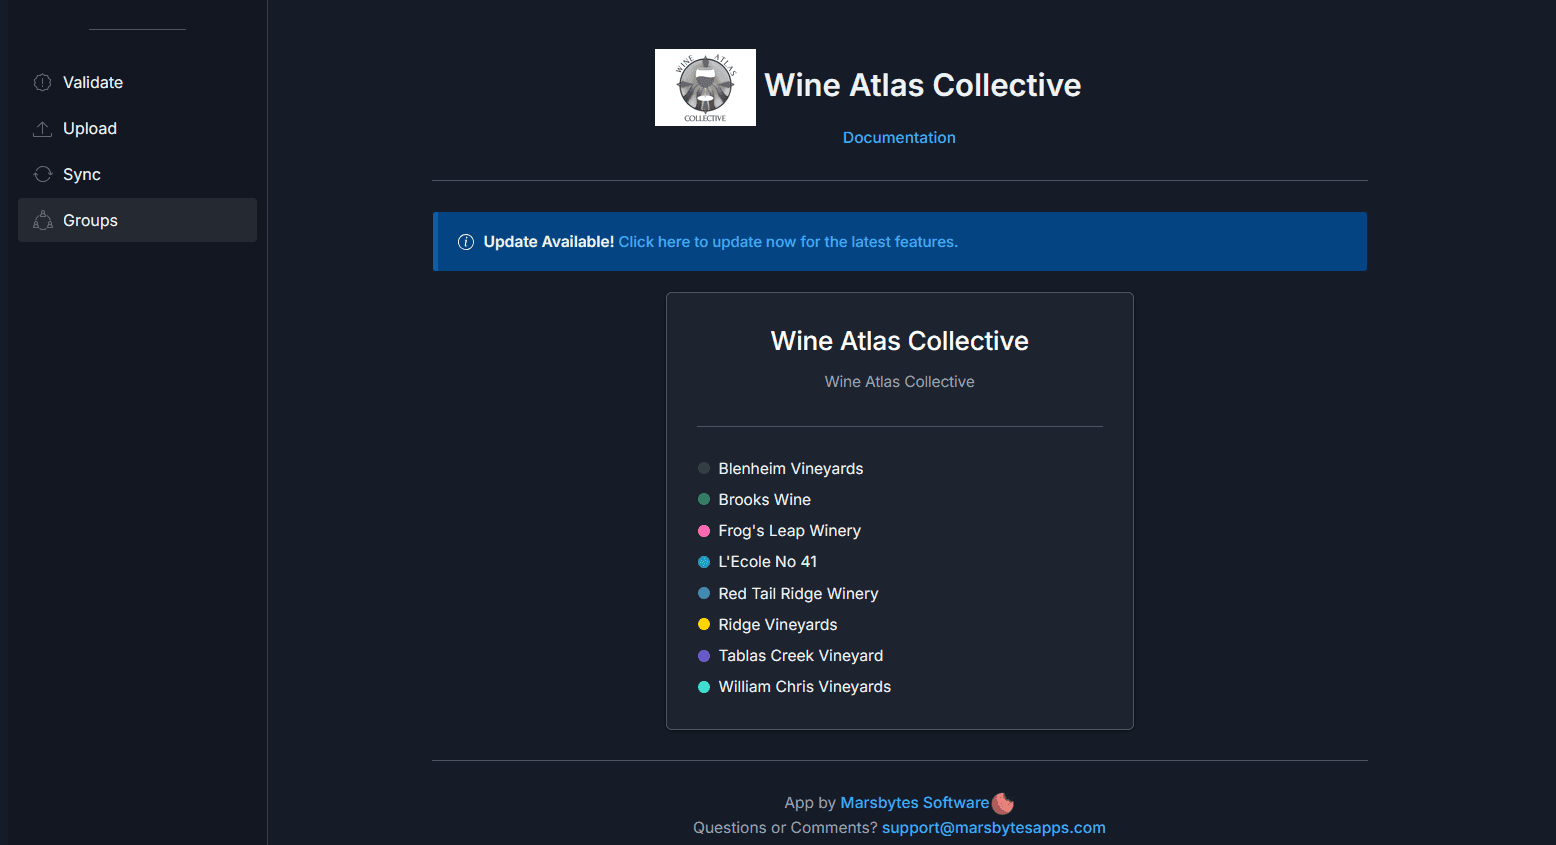Click the yellow dot beside Ridge Vineyards
The image size is (1556, 845).
704,625
